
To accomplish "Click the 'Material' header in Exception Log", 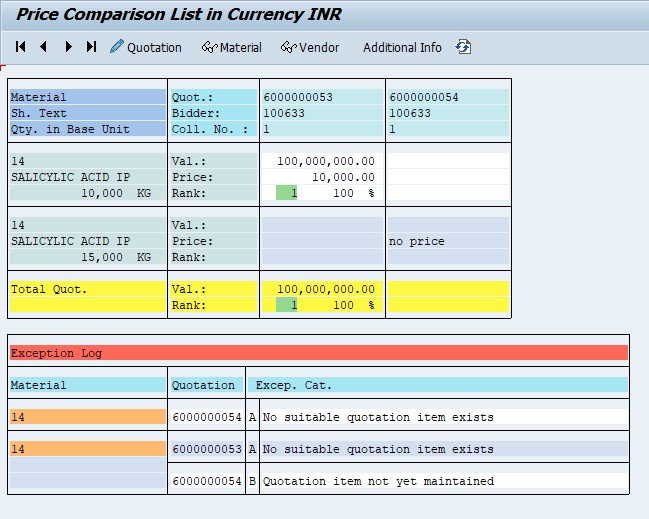I will tap(88, 385).
